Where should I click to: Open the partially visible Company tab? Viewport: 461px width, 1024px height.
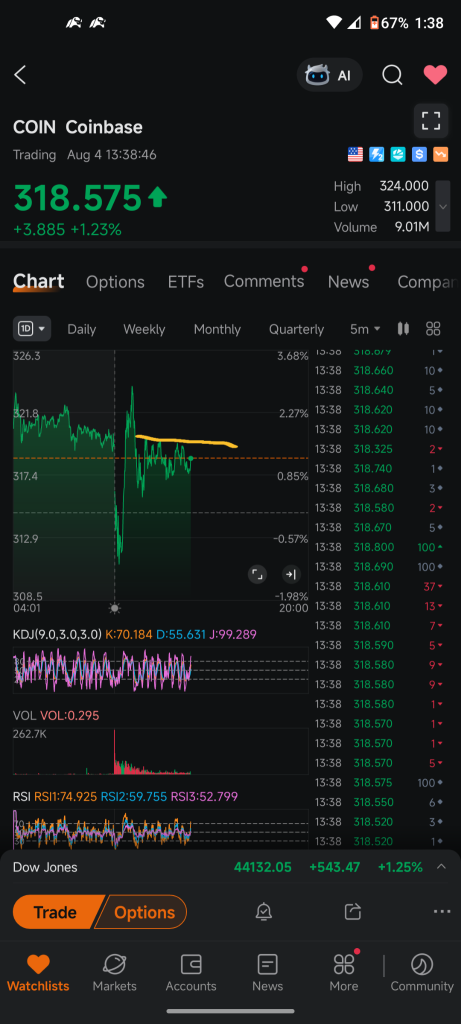(426, 282)
